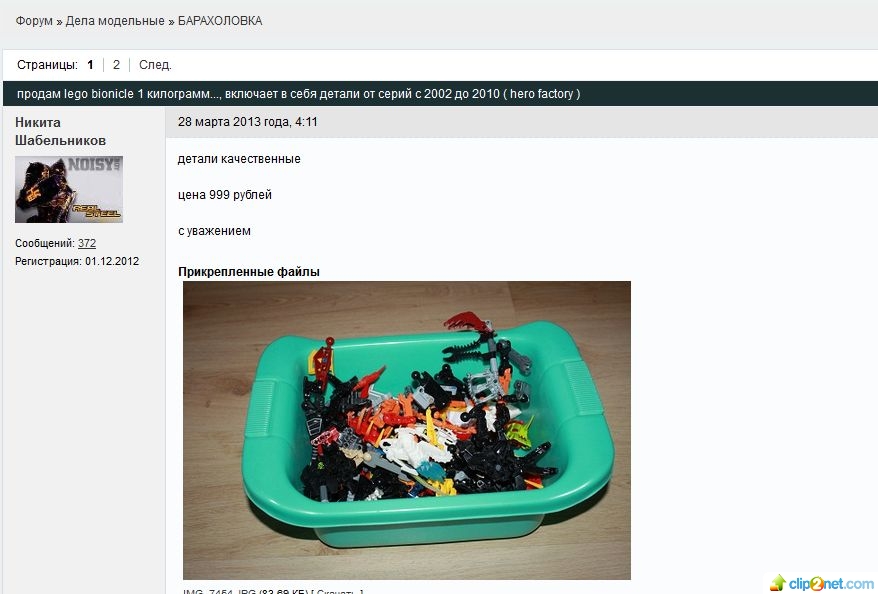
Task: Click the Страницы: pagination label
Action: point(47,65)
